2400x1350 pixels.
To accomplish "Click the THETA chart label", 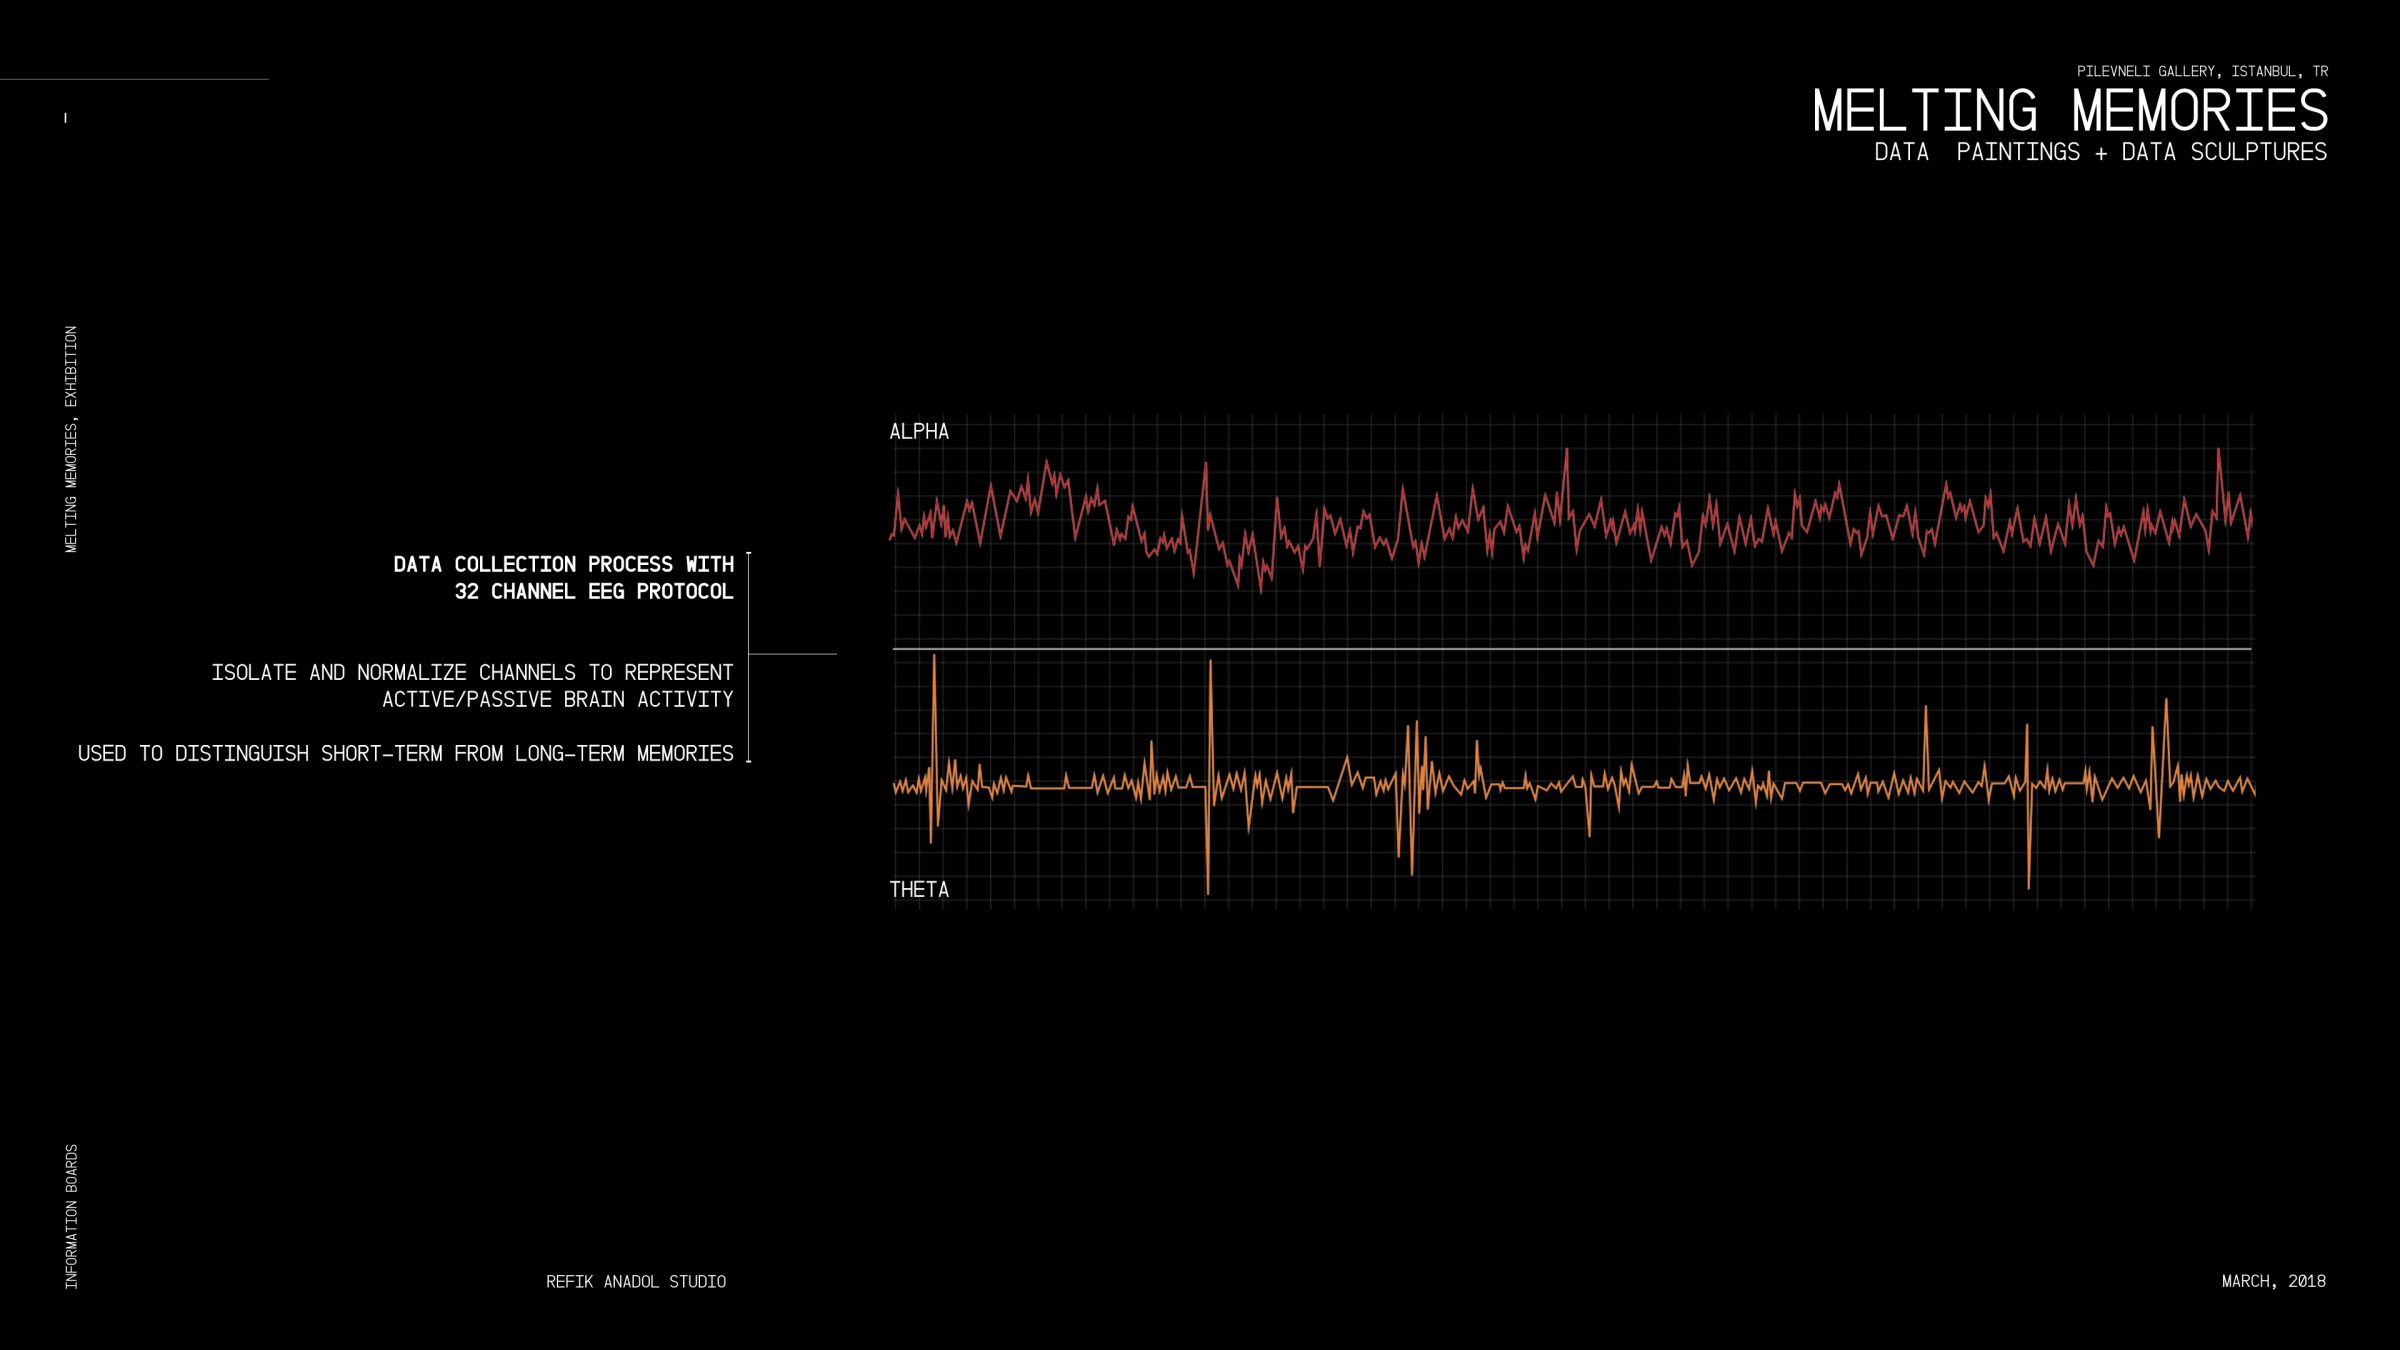I will tap(919, 890).
